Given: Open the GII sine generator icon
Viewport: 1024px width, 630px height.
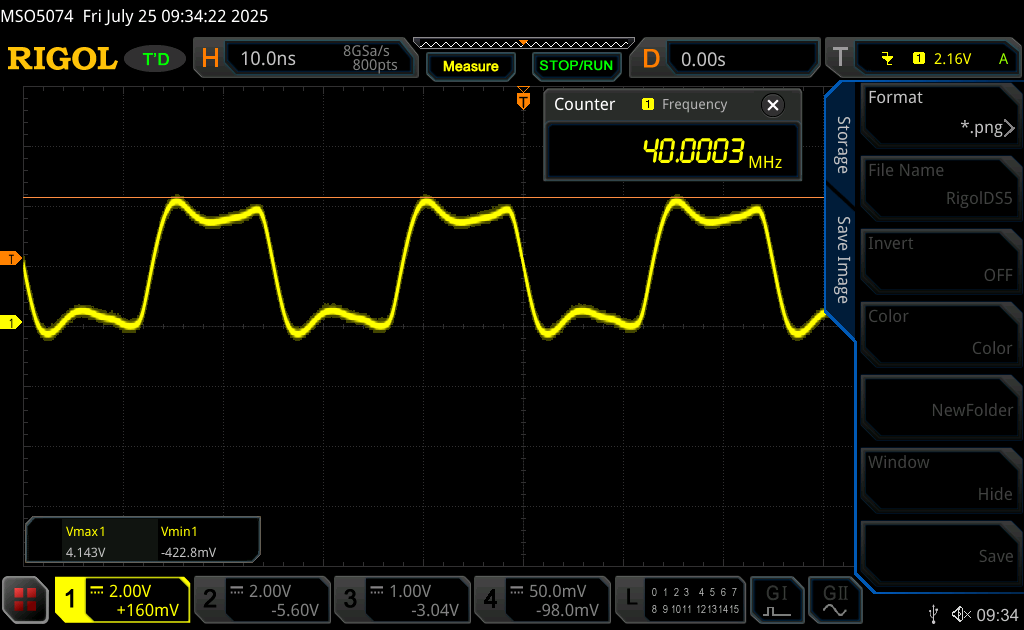Looking at the screenshot, I should pos(835,599).
